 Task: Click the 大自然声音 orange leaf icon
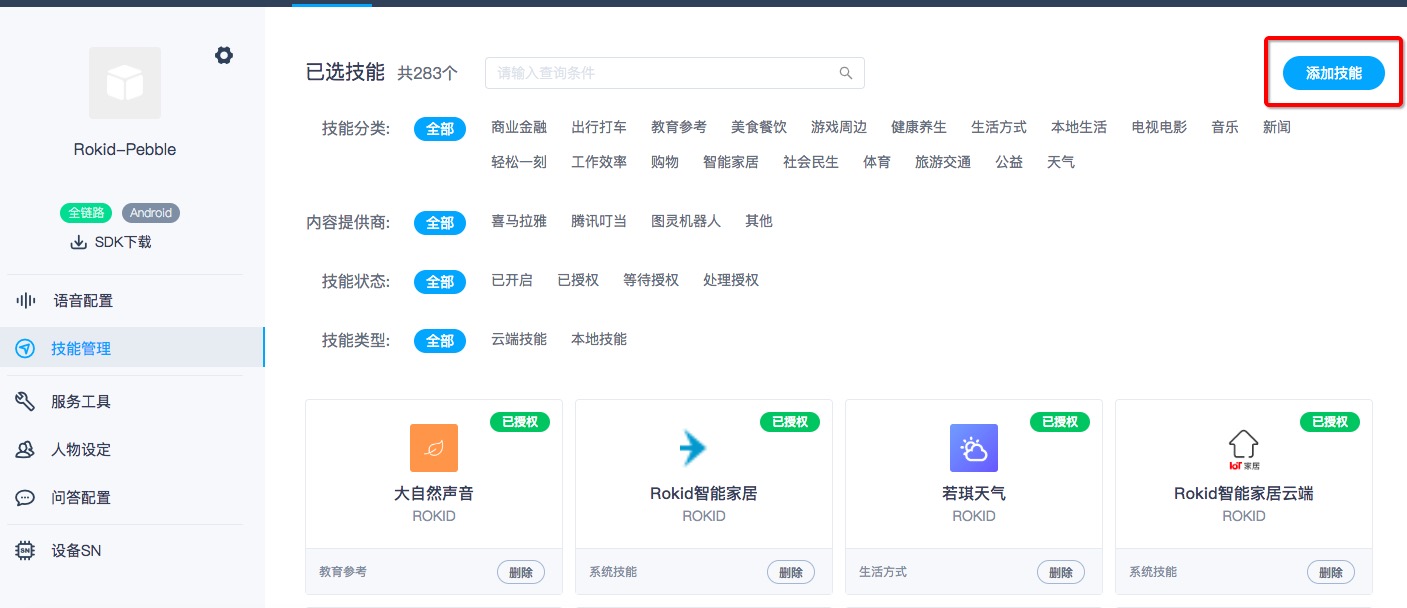[x=434, y=448]
